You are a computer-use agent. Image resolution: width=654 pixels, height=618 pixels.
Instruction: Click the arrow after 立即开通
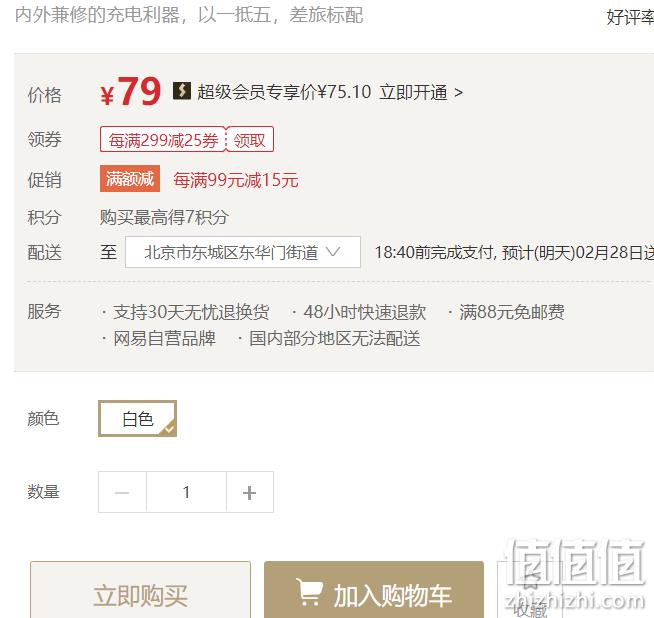(458, 93)
